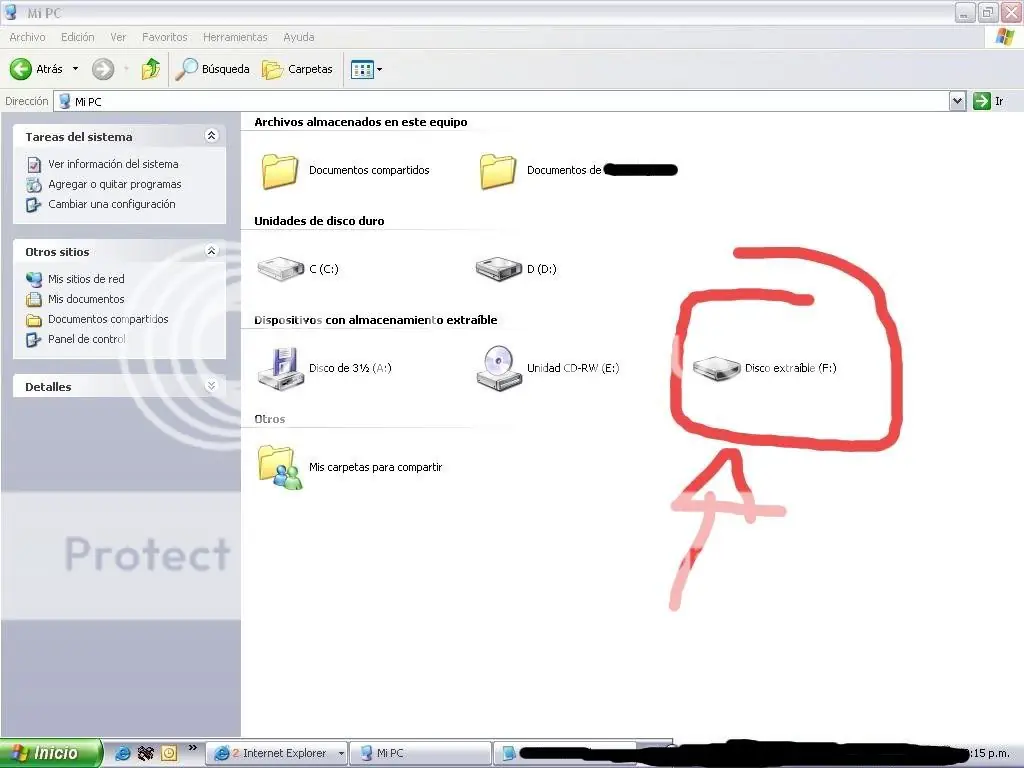Open the Herramientas menu

(x=235, y=37)
